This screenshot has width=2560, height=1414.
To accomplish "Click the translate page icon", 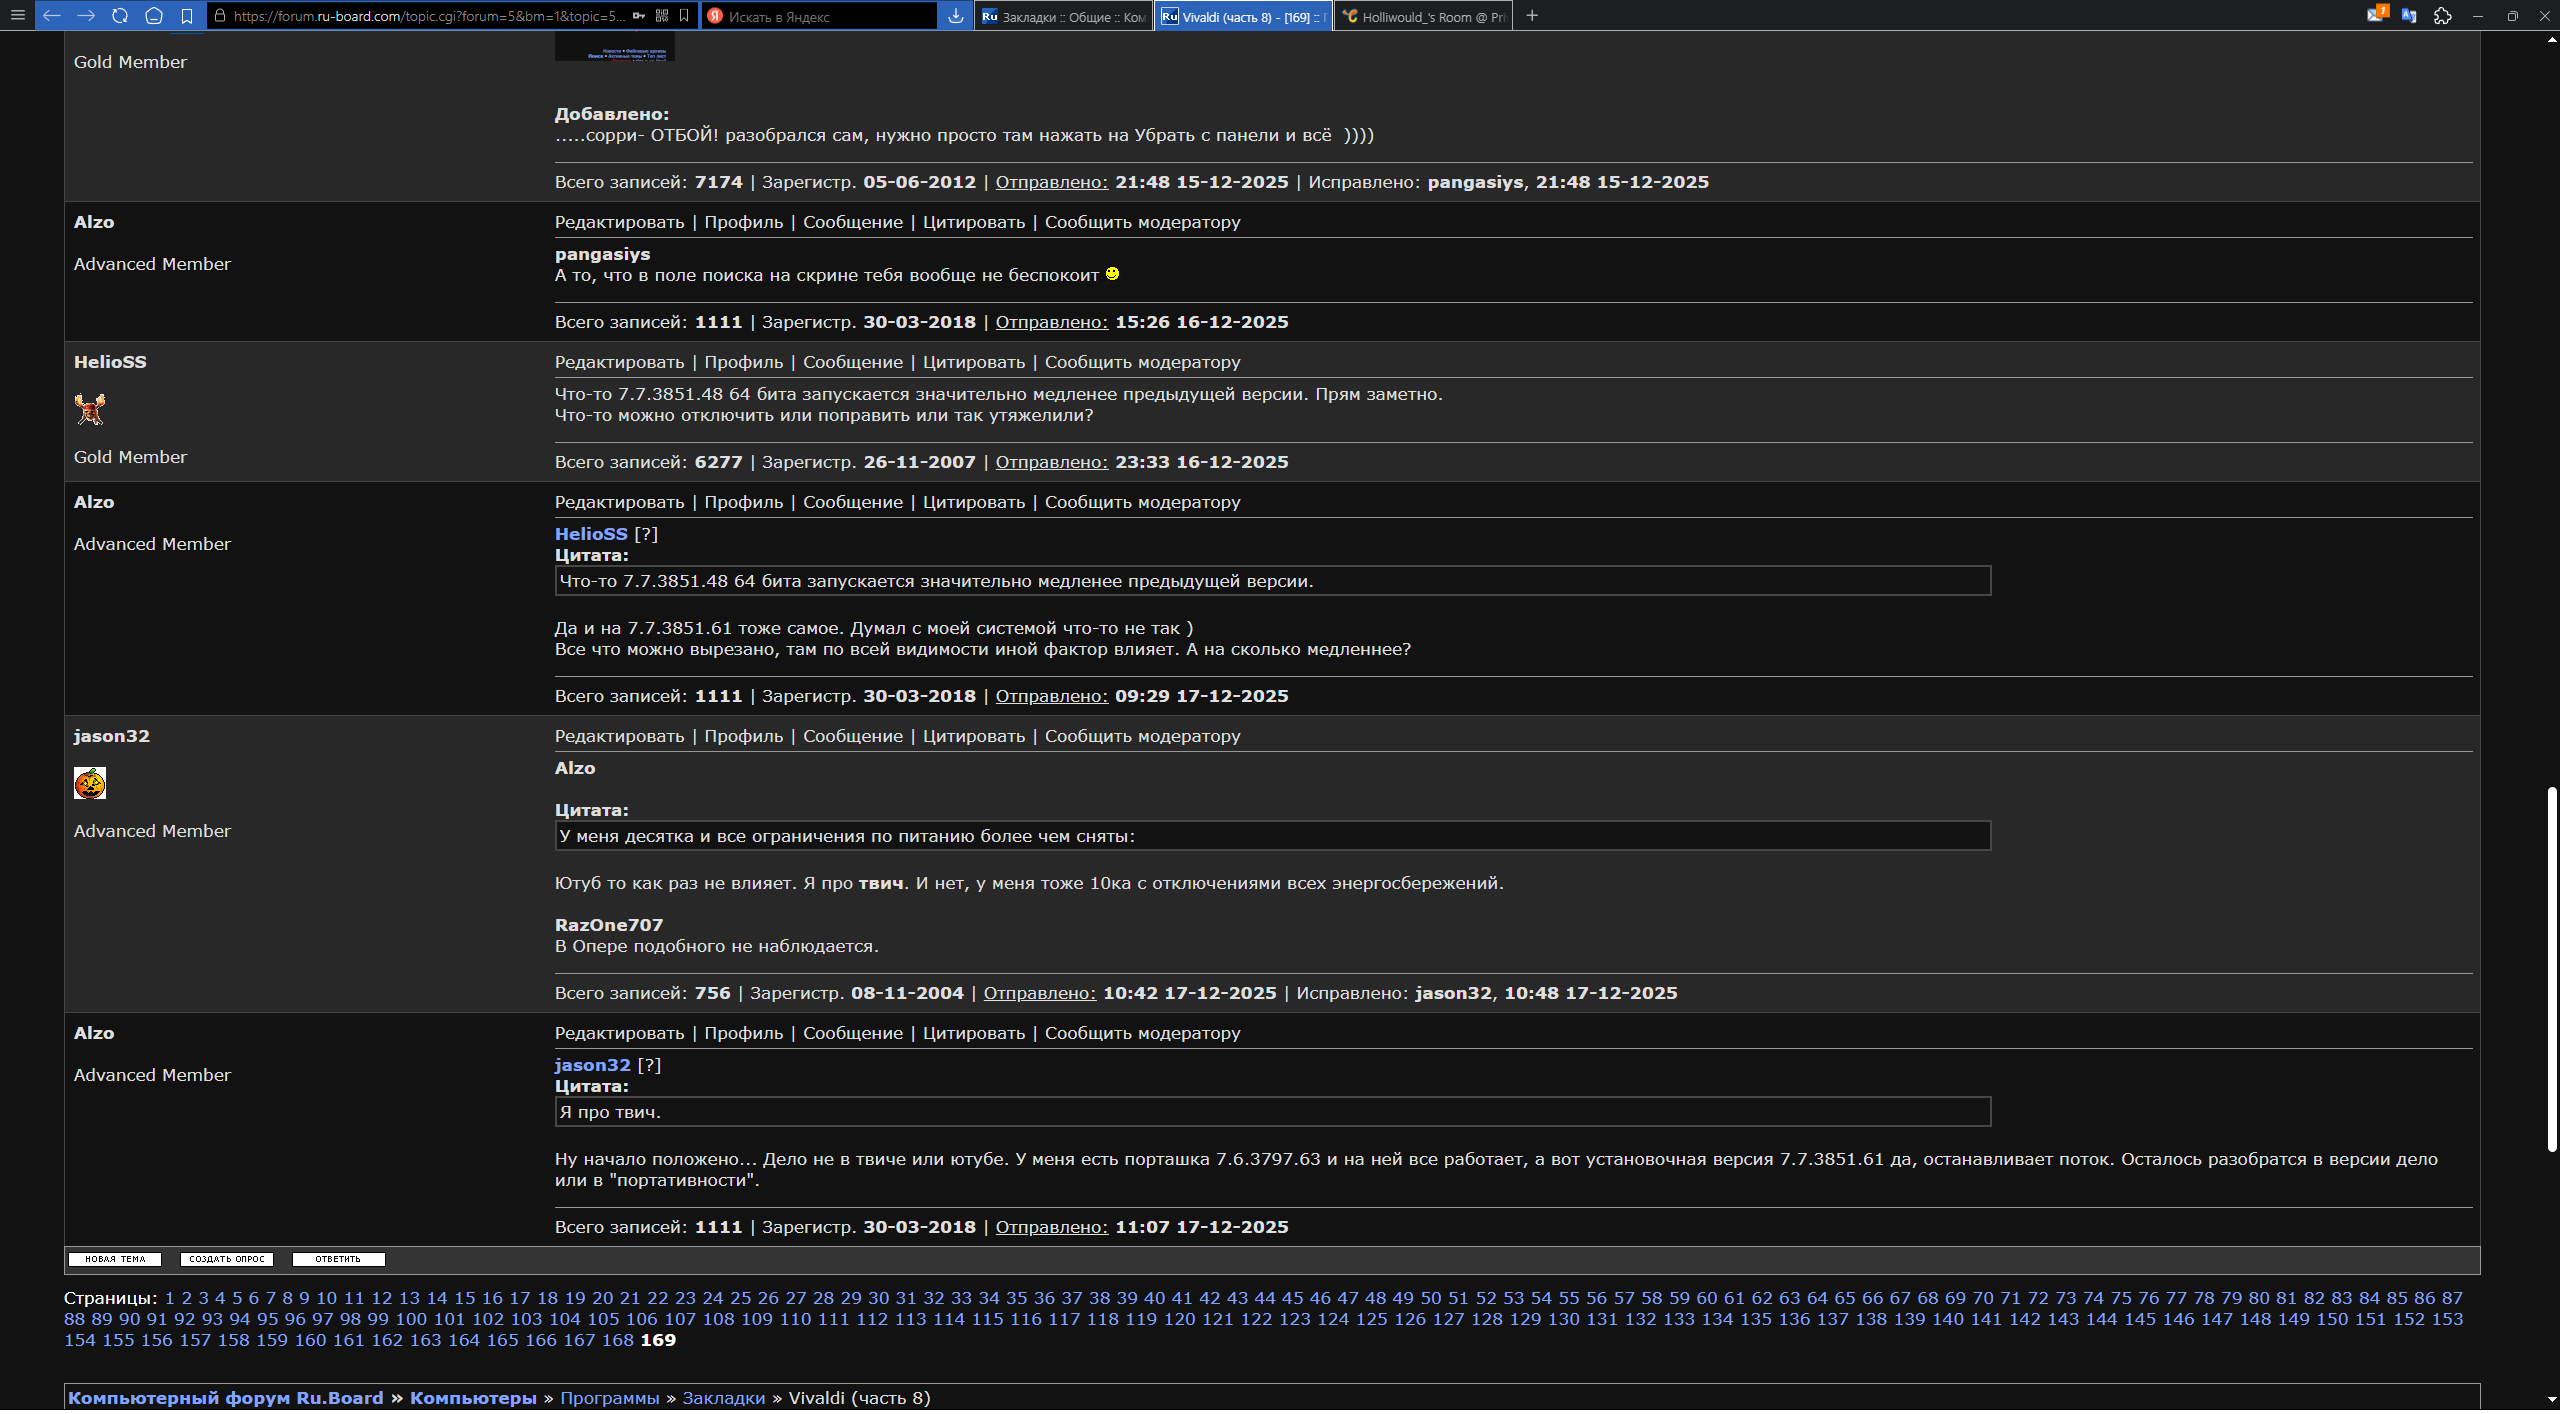I will 2409,15.
